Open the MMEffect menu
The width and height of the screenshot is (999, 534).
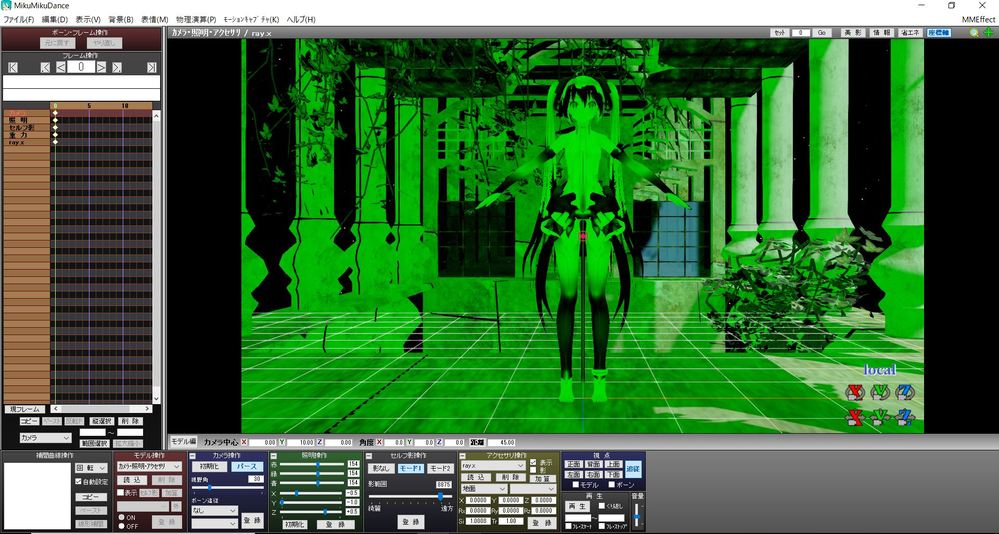point(978,19)
